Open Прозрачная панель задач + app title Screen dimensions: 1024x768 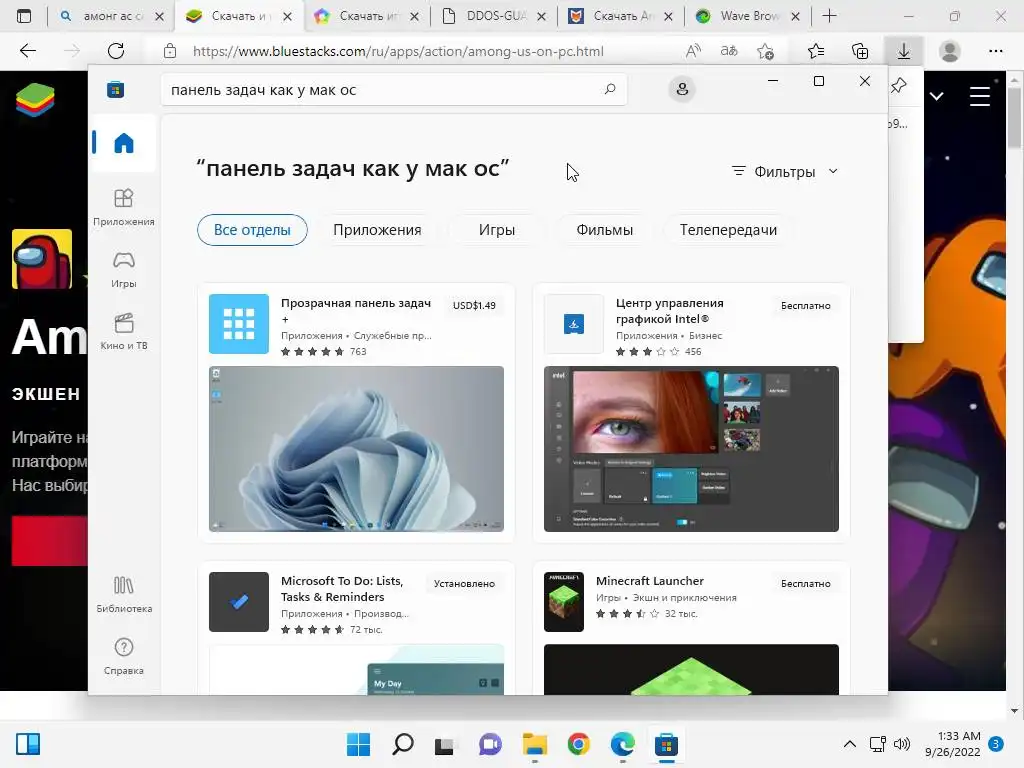(356, 311)
